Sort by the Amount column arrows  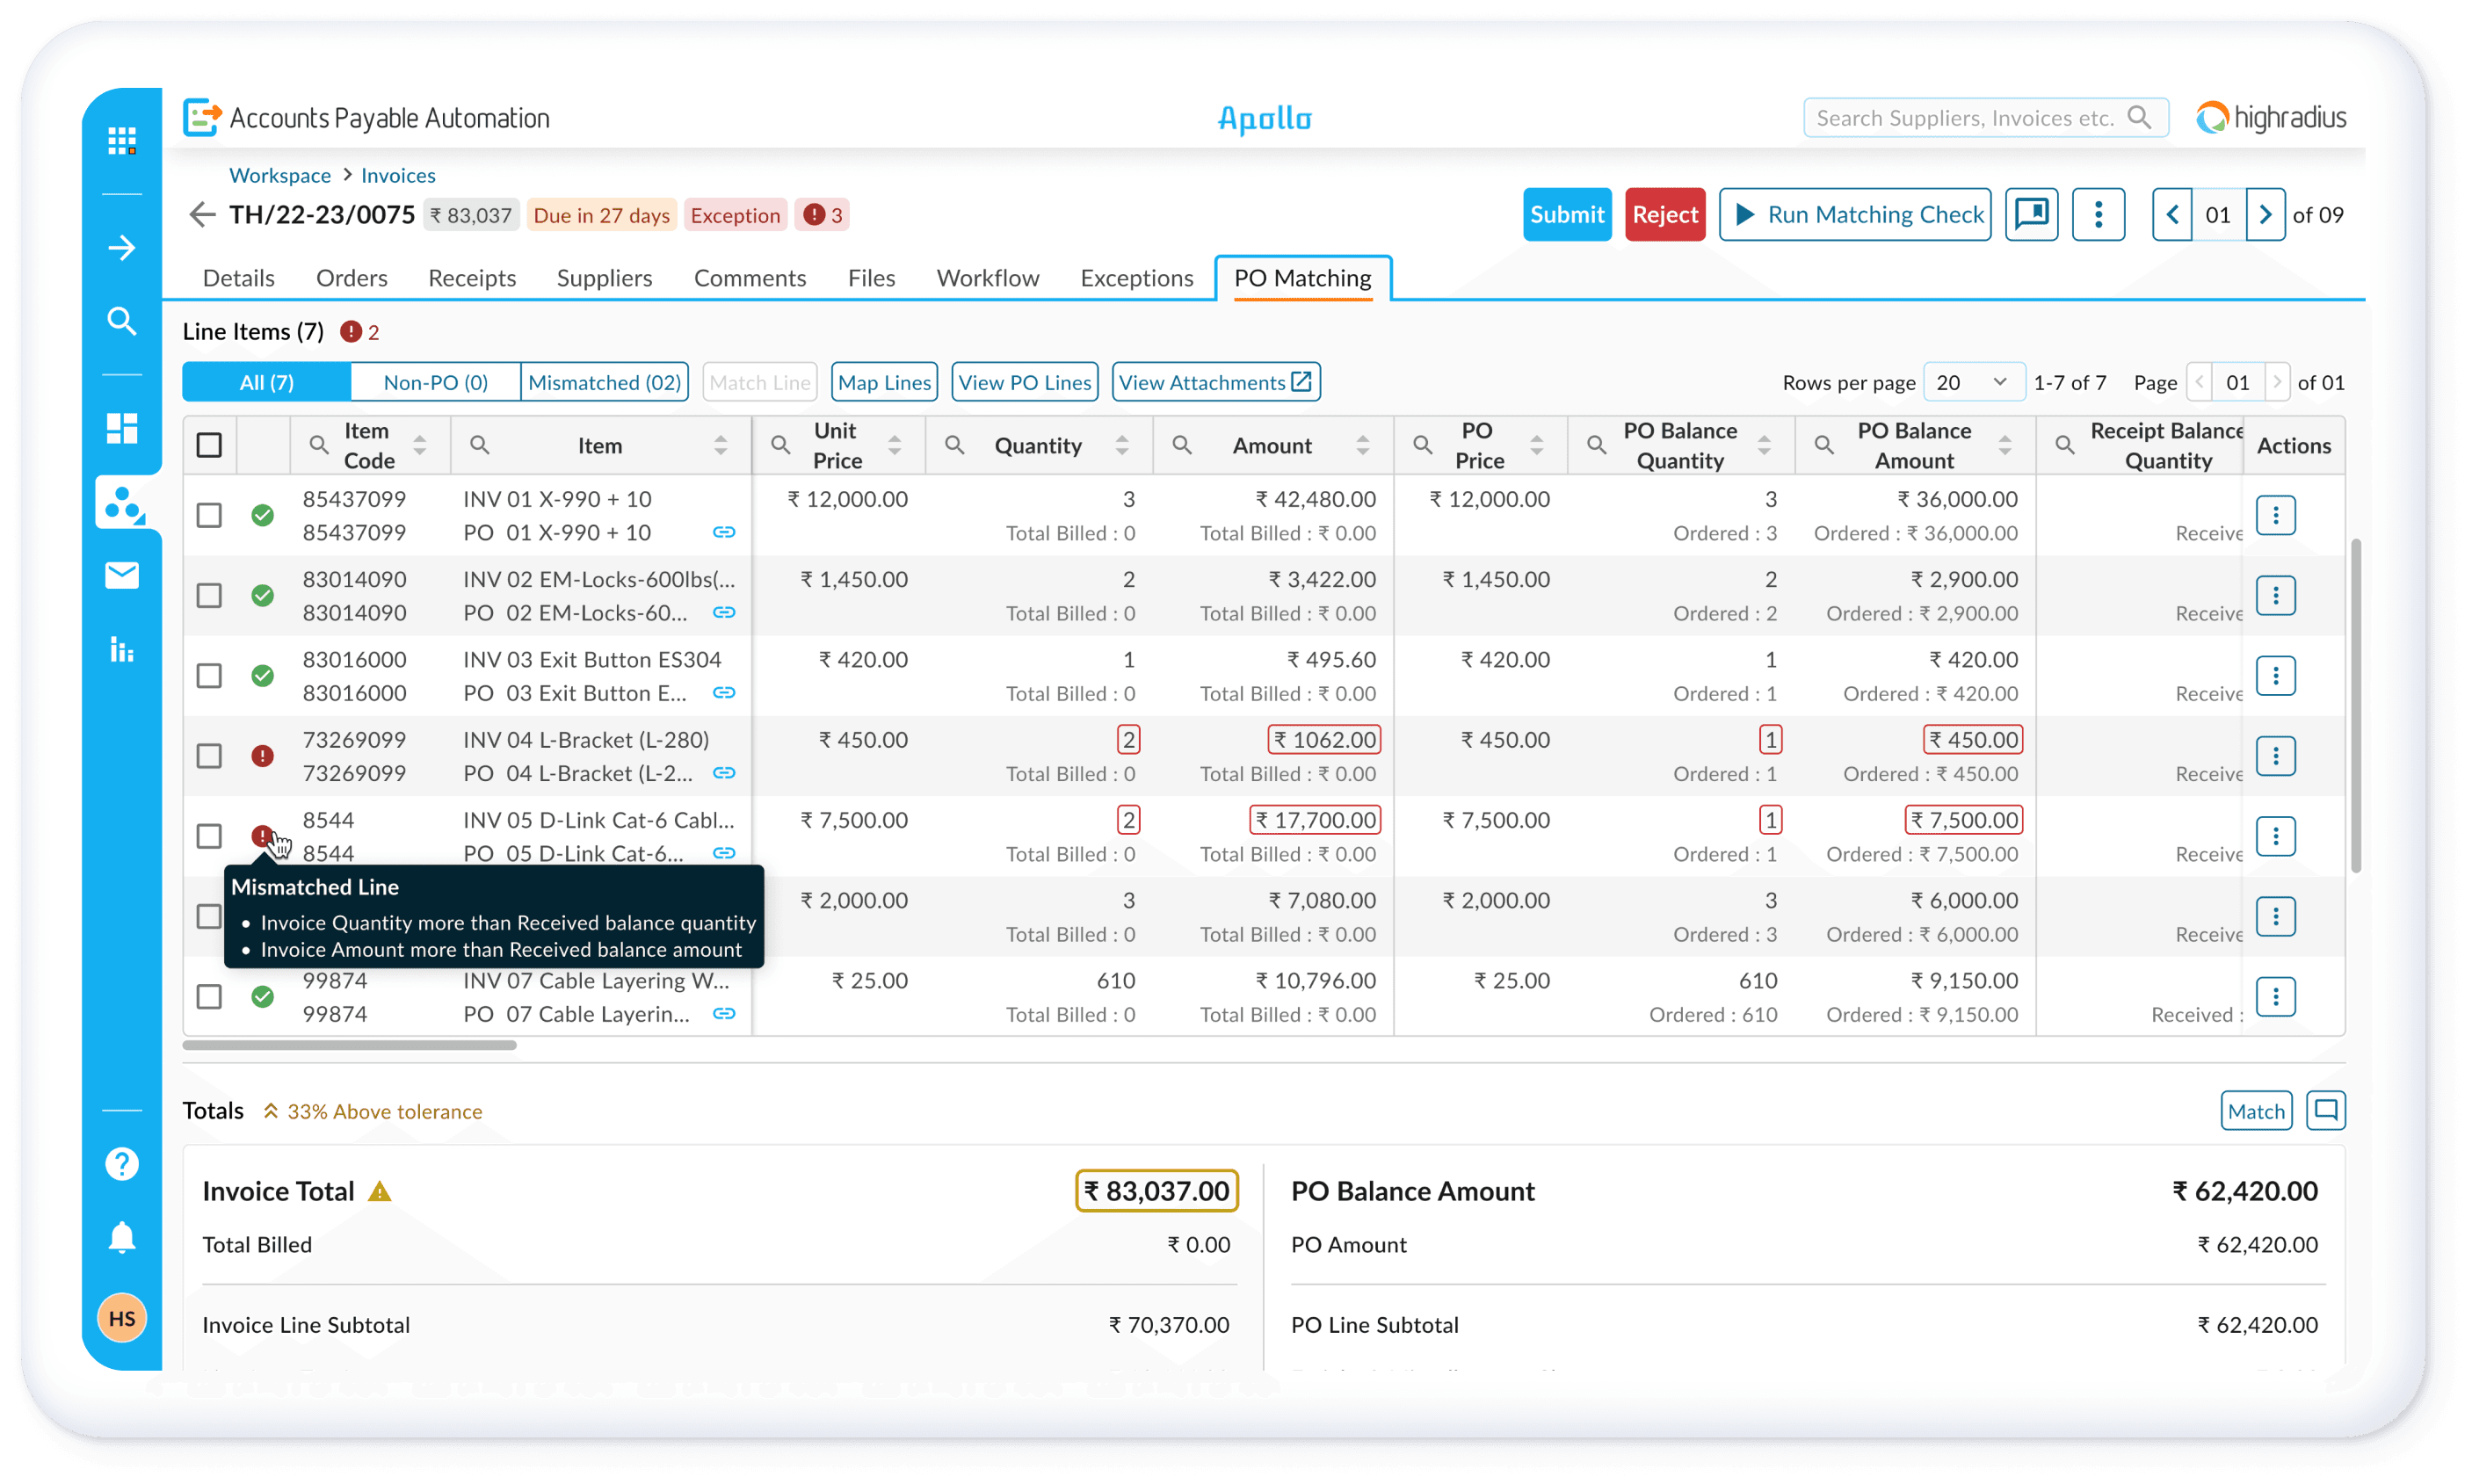[1362, 445]
